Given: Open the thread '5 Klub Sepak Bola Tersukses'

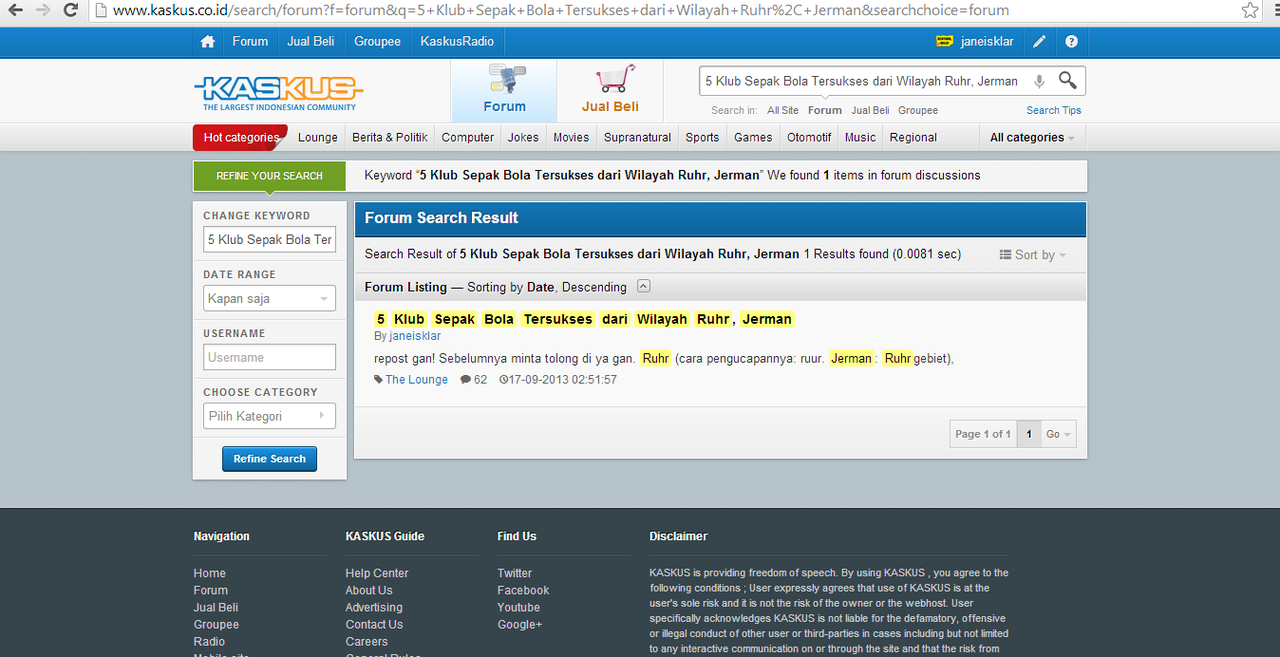Looking at the screenshot, I should coord(584,319).
